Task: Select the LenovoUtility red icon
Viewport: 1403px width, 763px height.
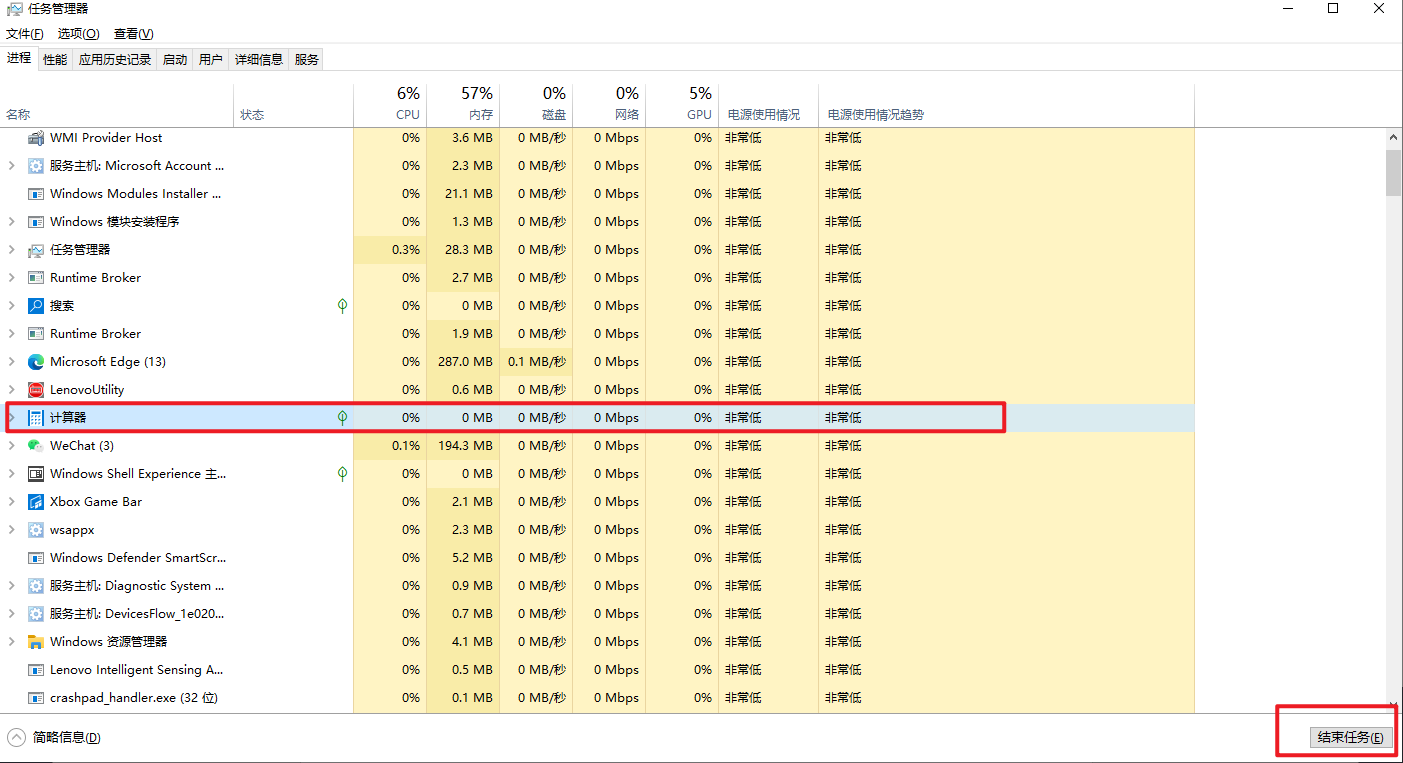Action: (x=36, y=390)
